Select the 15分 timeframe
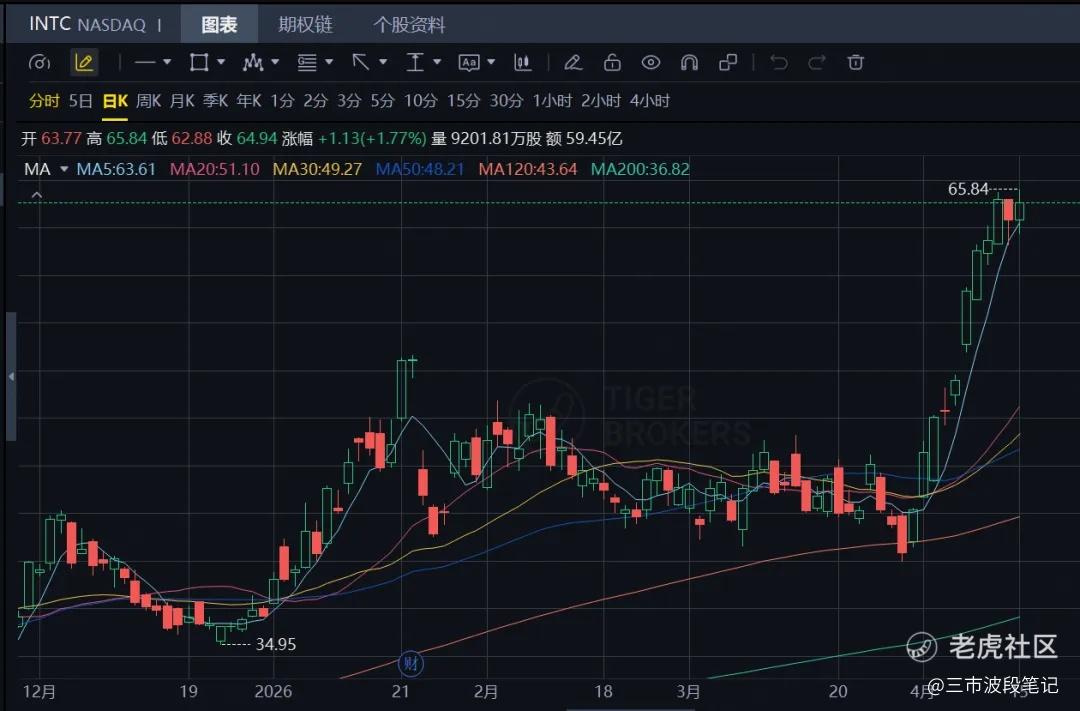 [x=464, y=101]
